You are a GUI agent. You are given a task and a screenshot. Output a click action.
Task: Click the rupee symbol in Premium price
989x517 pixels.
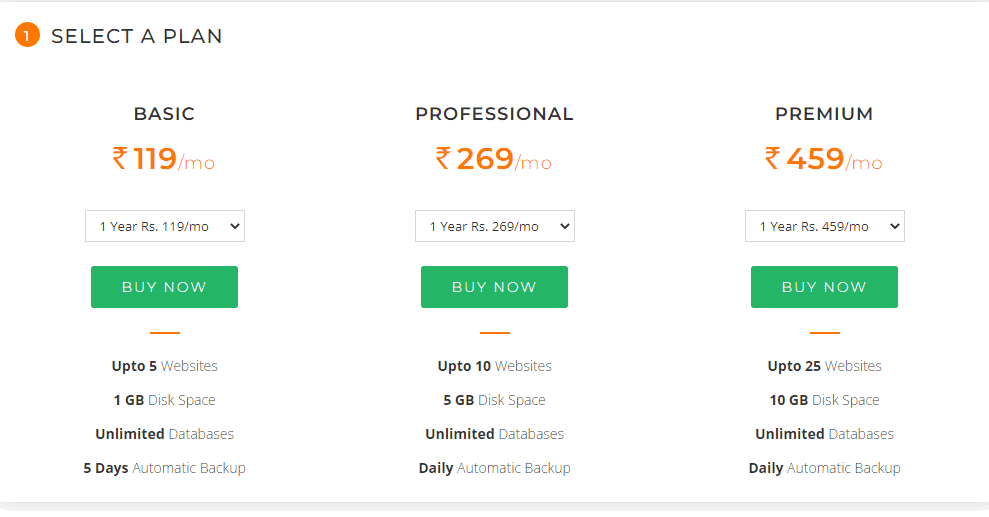coord(773,158)
